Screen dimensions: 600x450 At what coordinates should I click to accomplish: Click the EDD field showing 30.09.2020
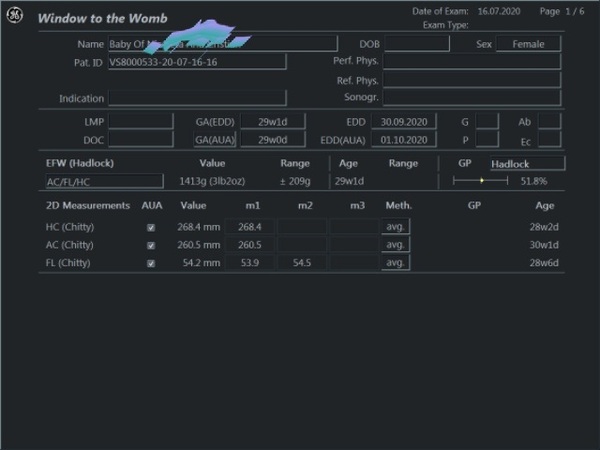point(404,122)
